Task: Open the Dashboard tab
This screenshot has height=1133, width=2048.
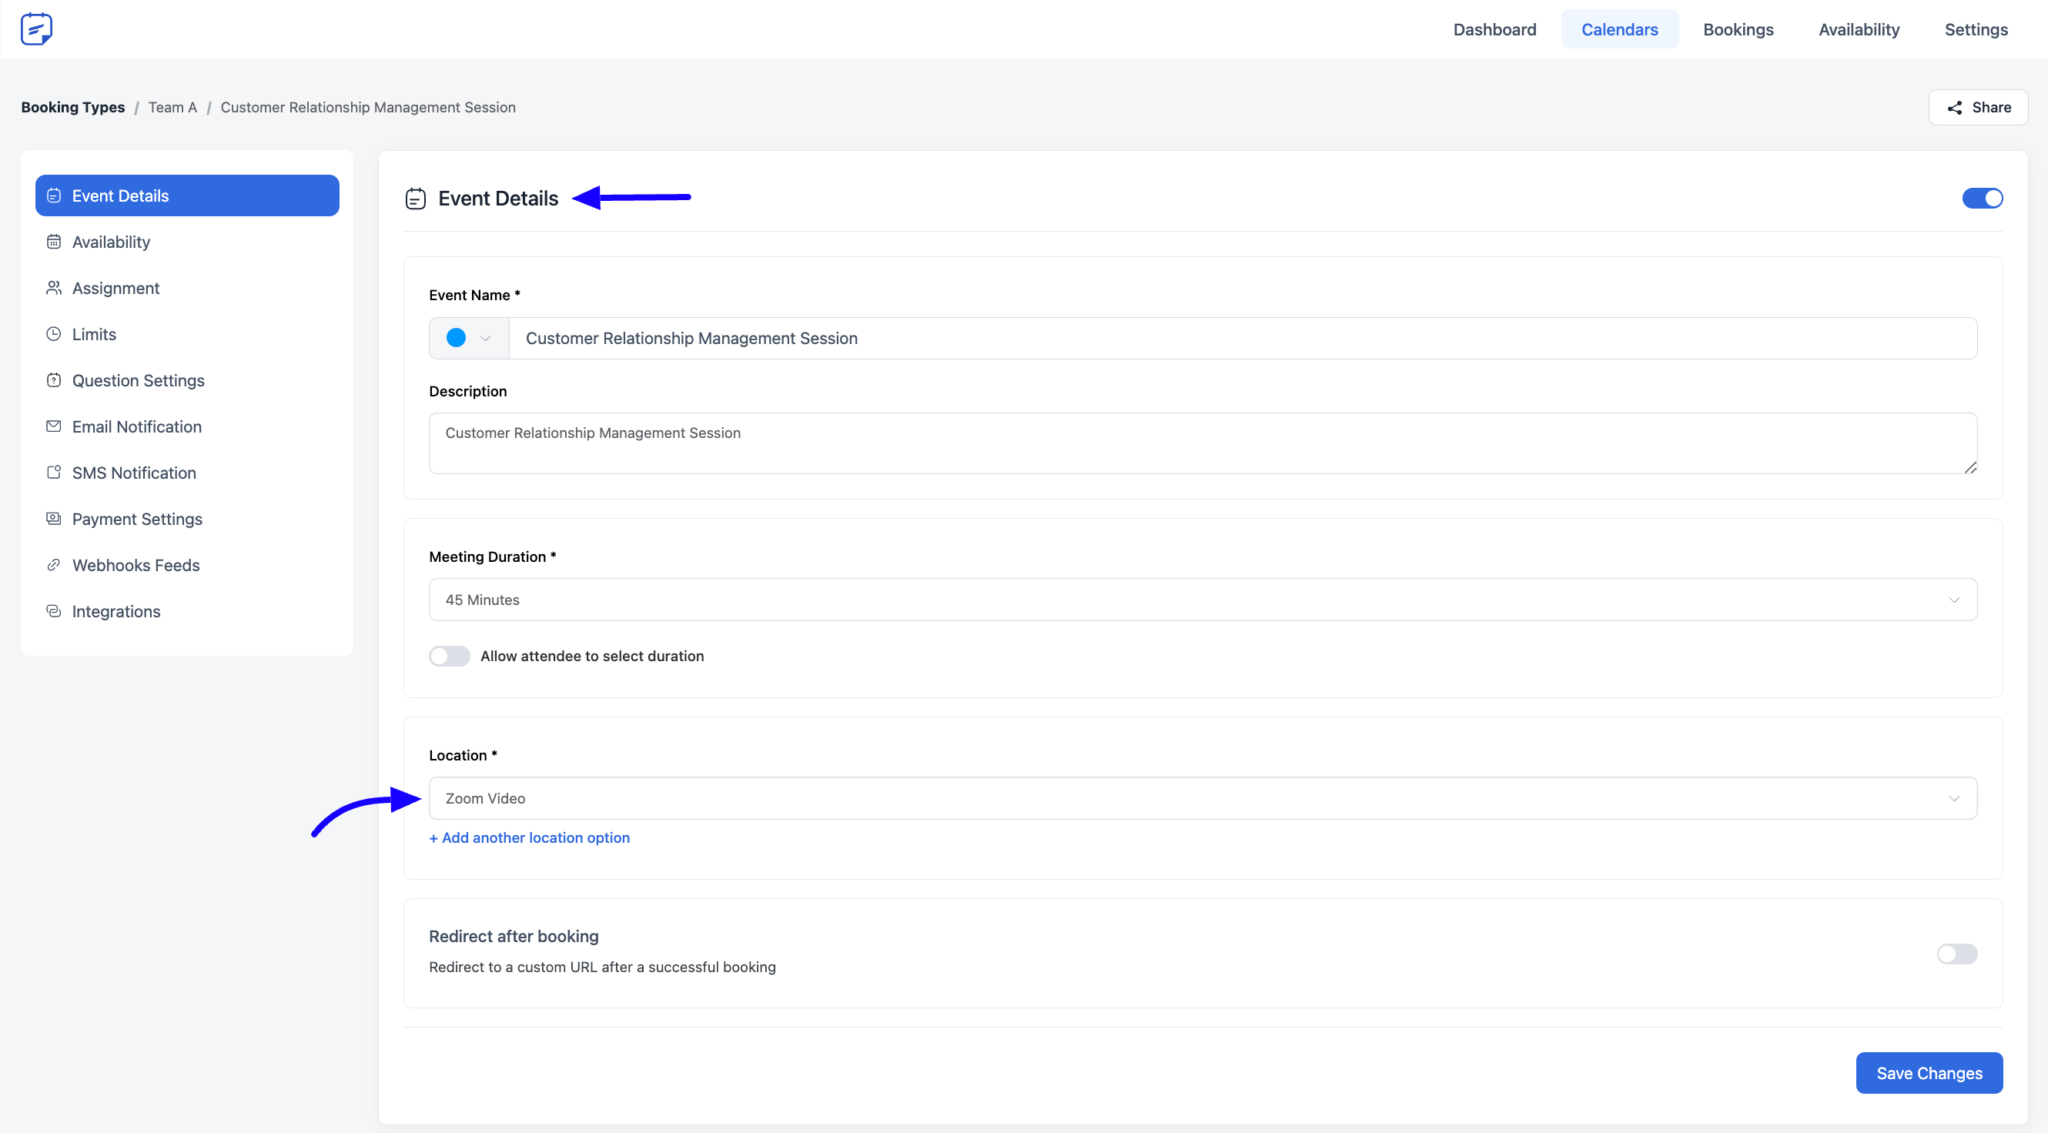Action: (1494, 29)
